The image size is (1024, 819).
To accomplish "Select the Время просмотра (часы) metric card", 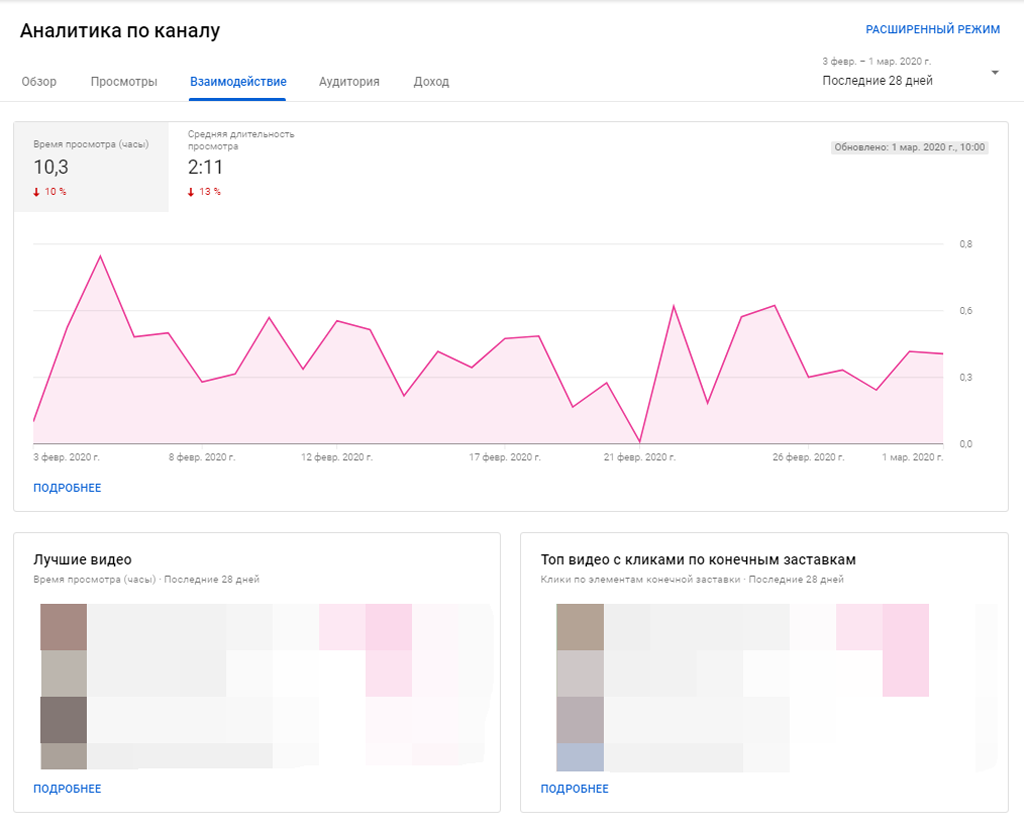I will coord(91,167).
